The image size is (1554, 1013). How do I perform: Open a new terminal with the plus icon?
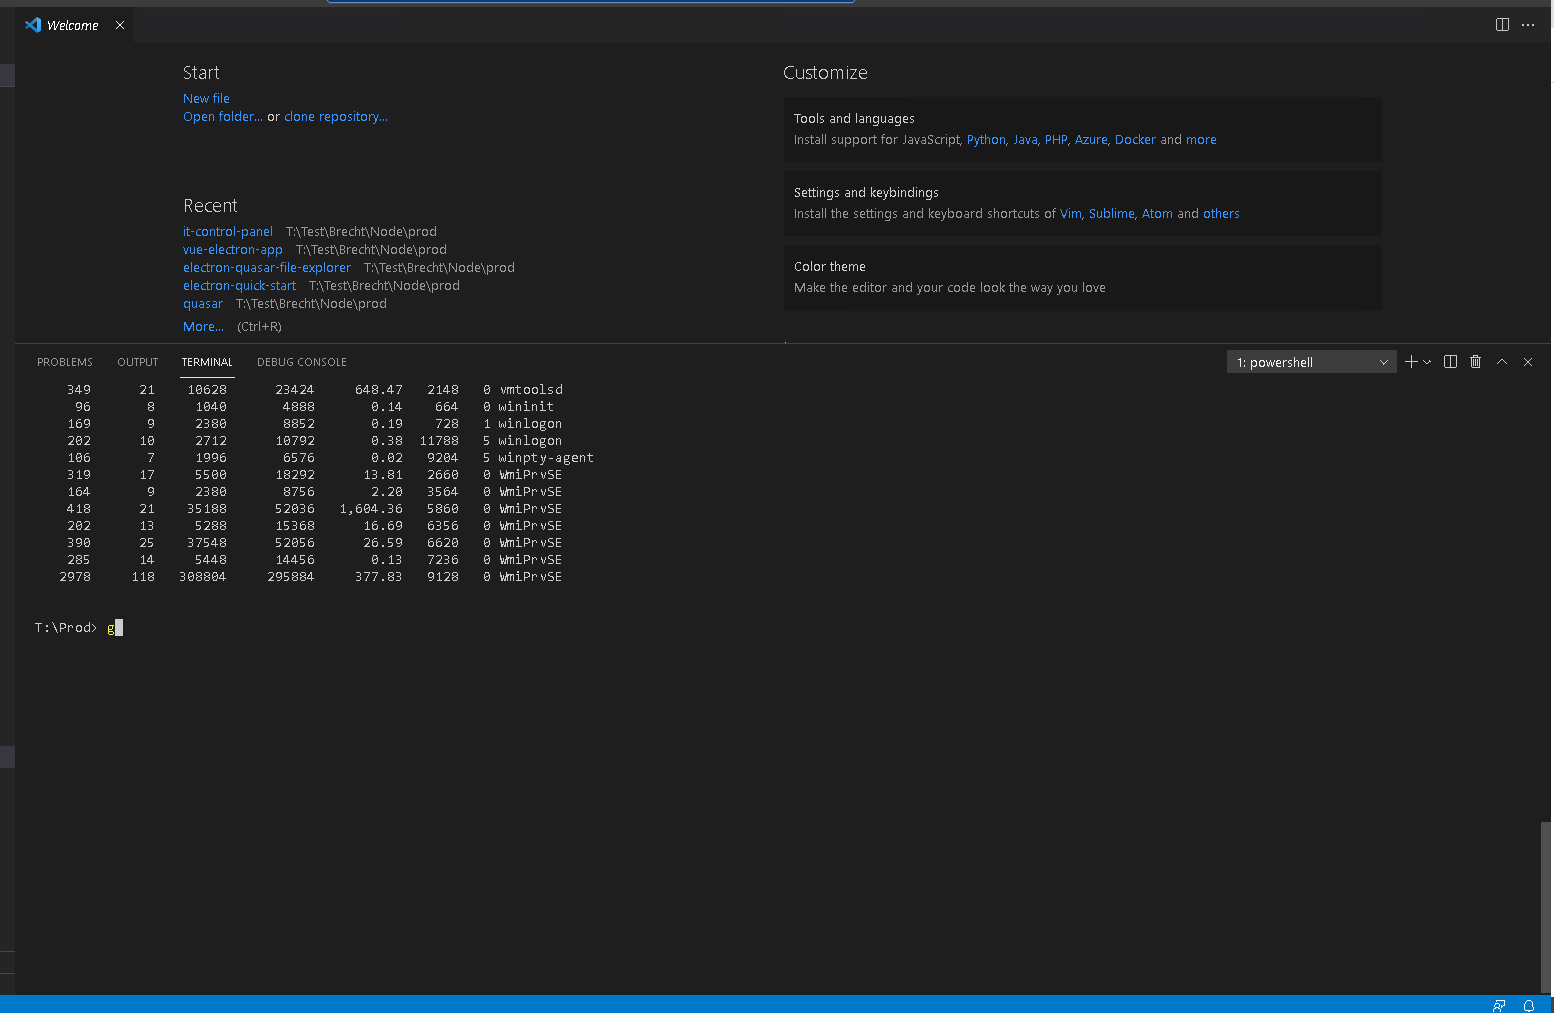coord(1410,361)
